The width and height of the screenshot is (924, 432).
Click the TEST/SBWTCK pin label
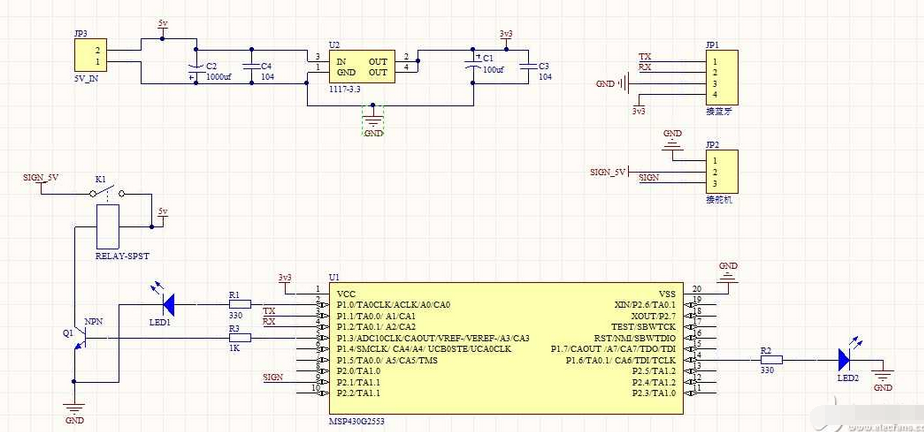[x=644, y=327]
